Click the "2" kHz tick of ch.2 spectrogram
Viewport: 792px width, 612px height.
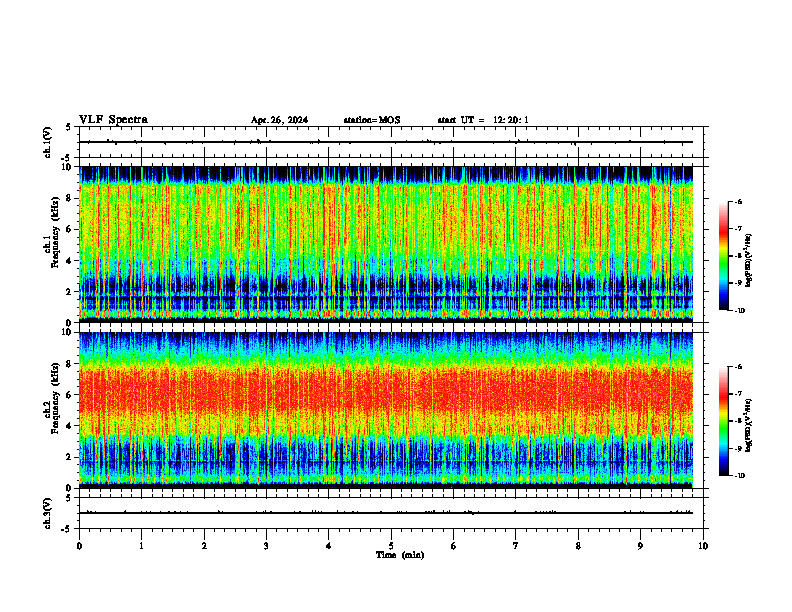69,457
